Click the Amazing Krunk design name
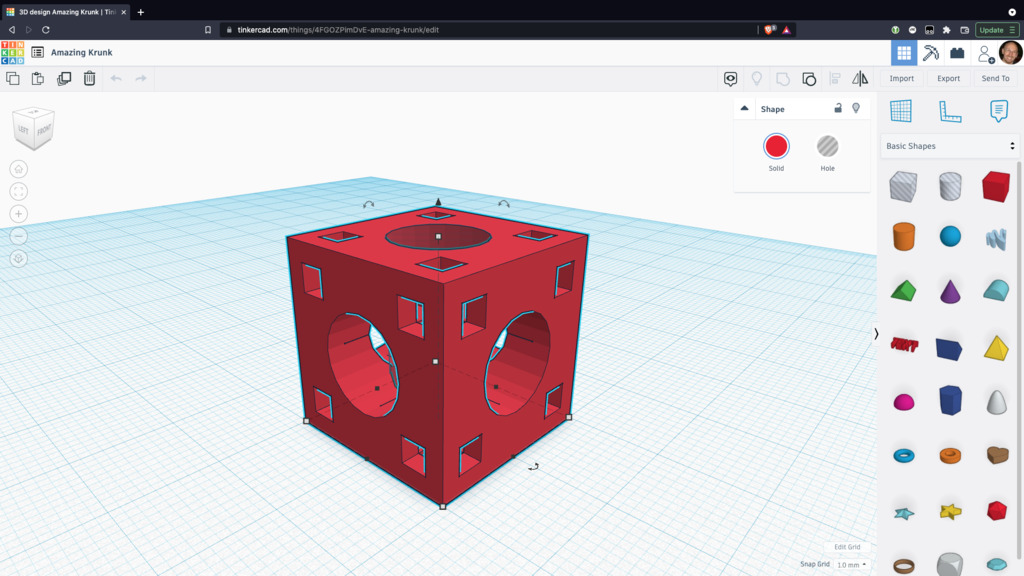The image size is (1024, 576). [x=82, y=52]
